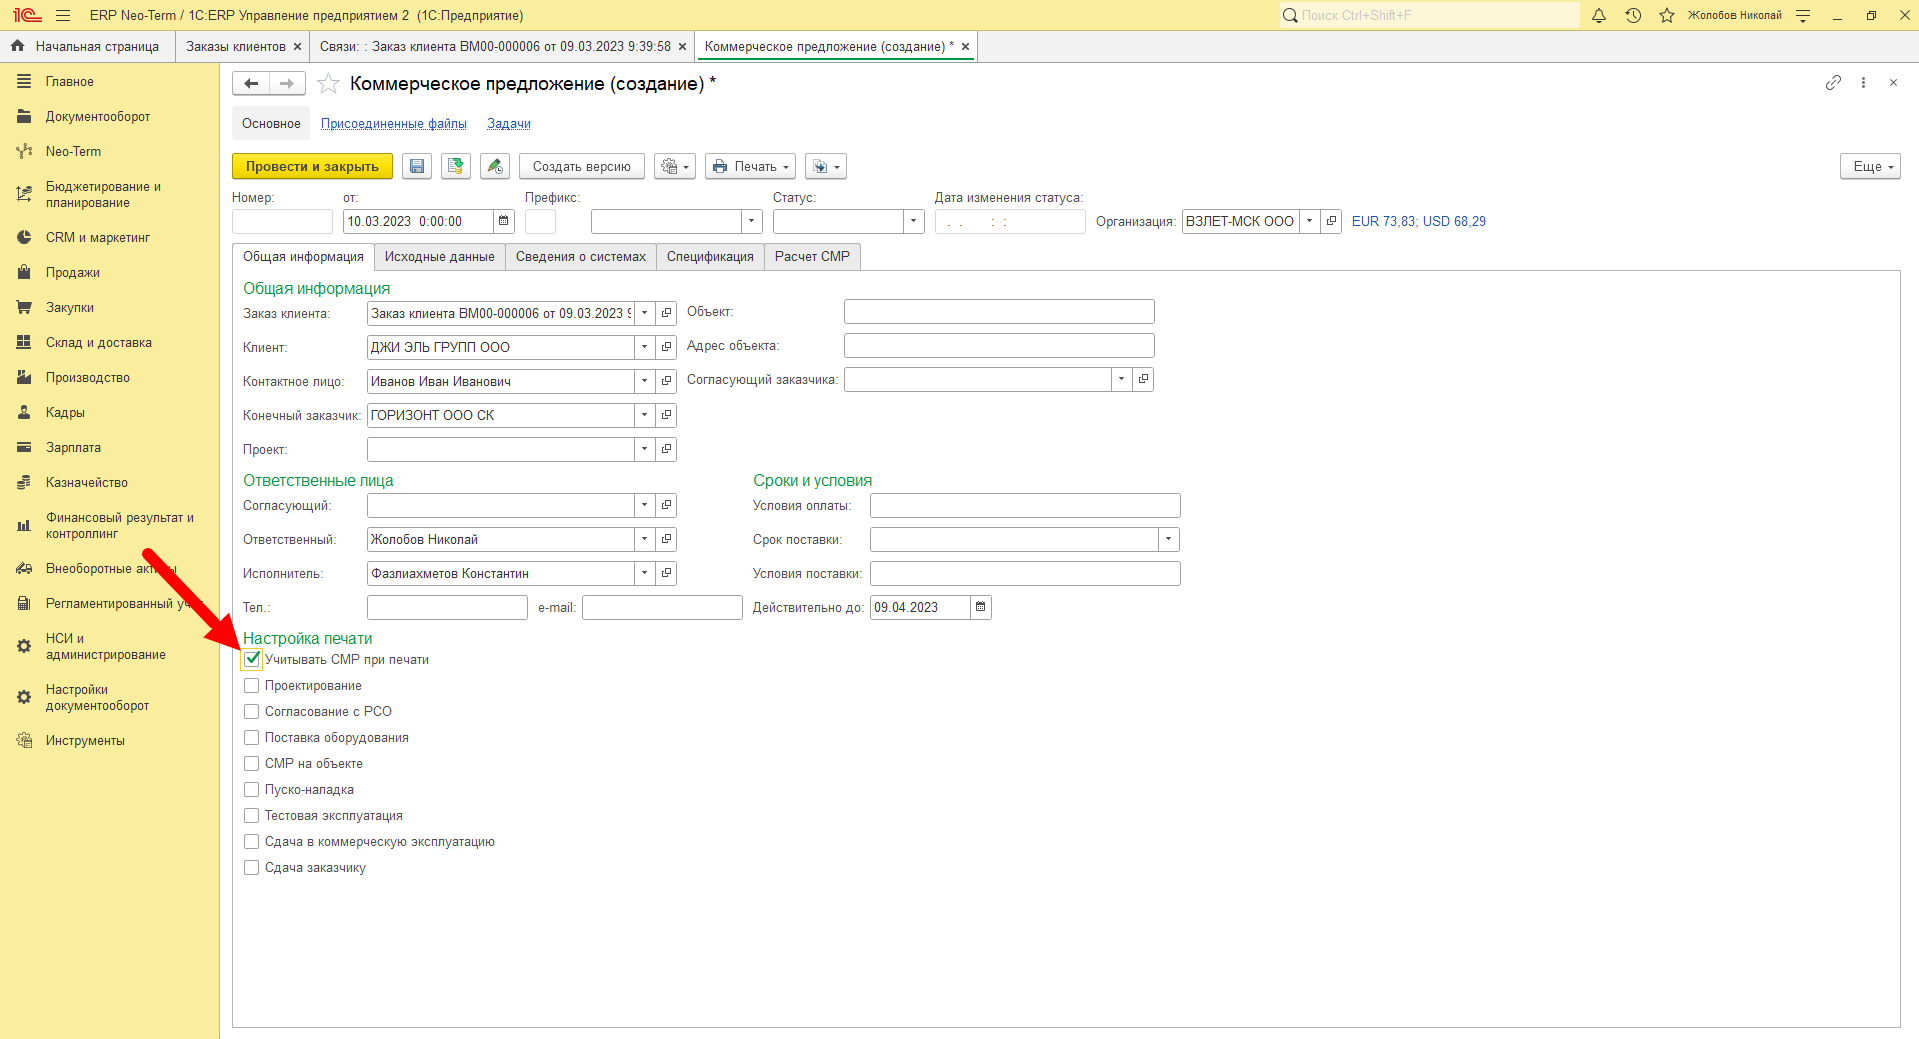The image size is (1919, 1039).
Task: Click the post document icon
Action: point(456,166)
